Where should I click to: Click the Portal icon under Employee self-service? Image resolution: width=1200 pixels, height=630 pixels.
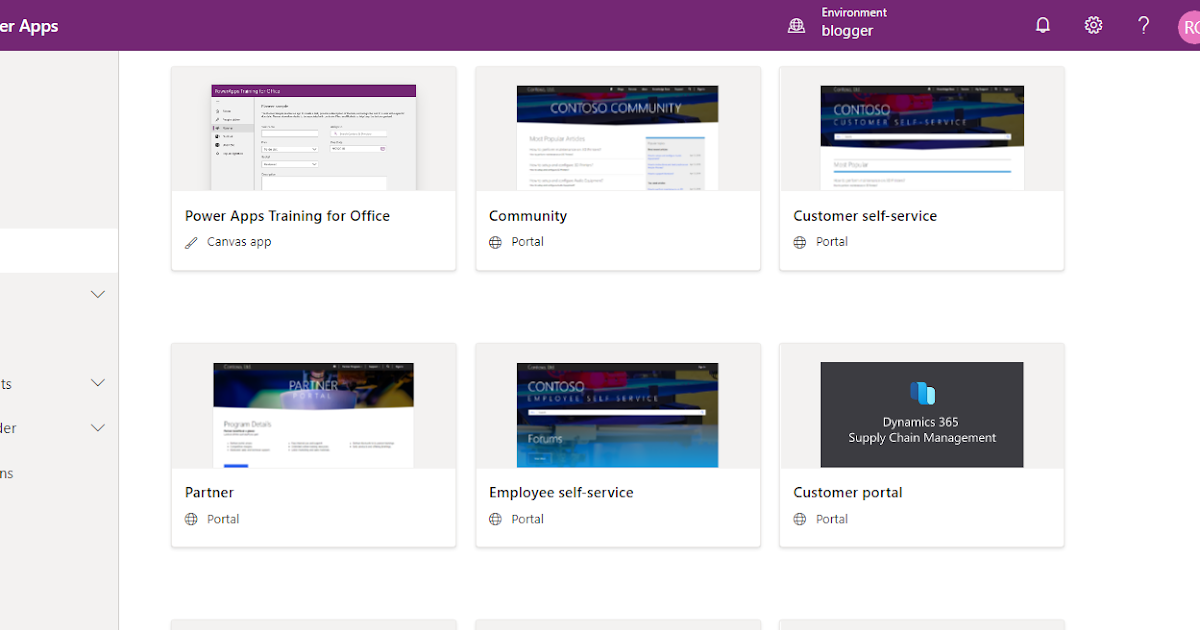point(495,519)
